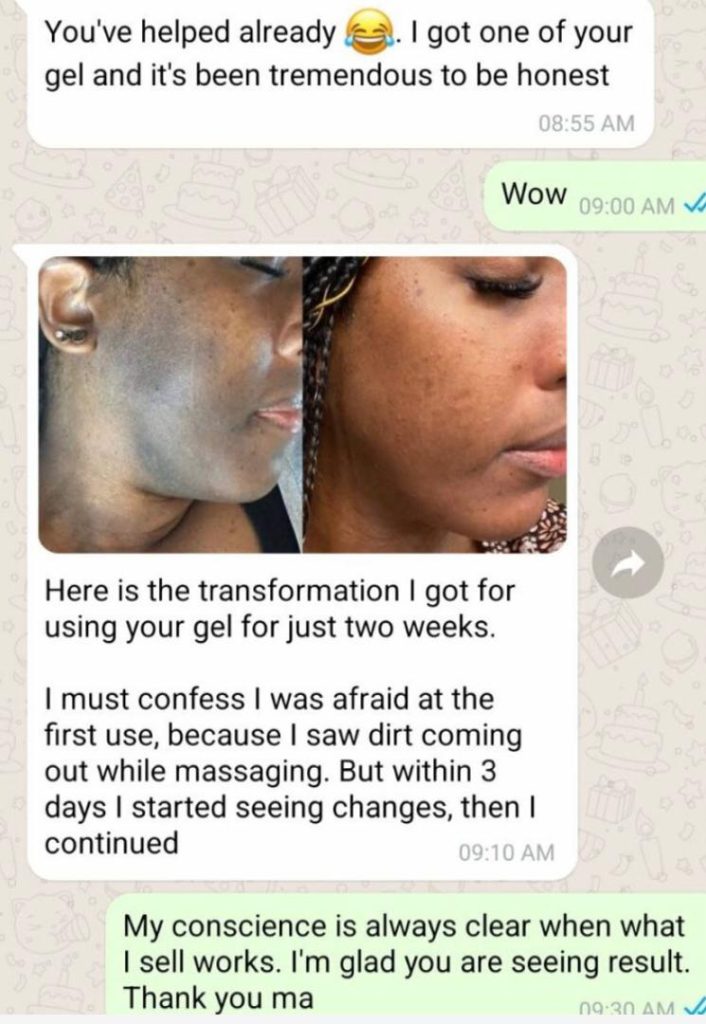This screenshot has height=1024, width=706.
Task: Select the 'You've helped already' message bubble
Action: coord(340,72)
